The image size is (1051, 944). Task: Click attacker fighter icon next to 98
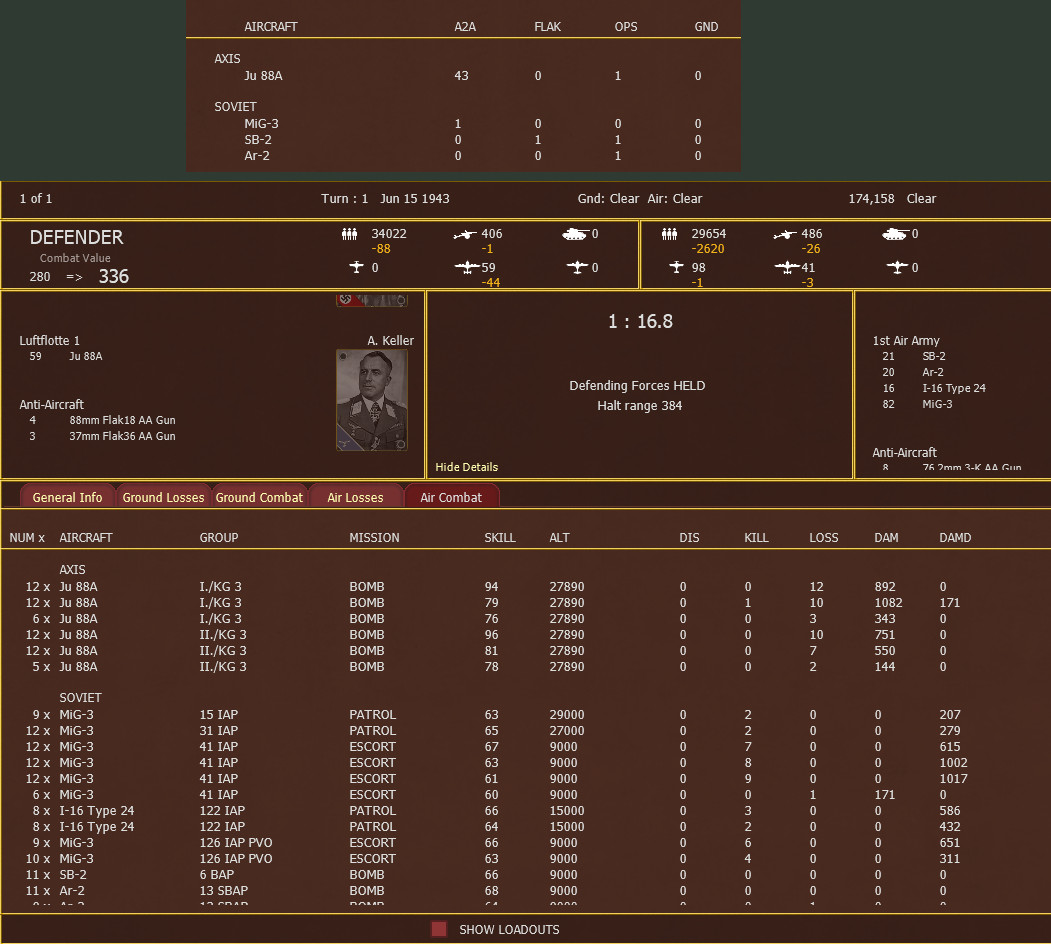pos(677,268)
